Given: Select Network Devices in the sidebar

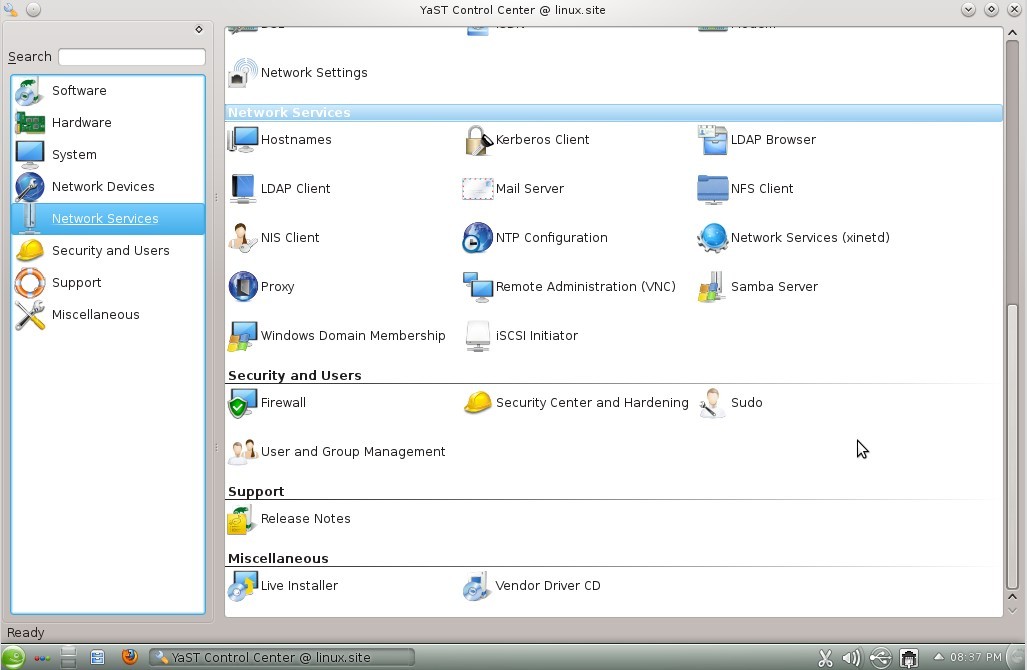Looking at the screenshot, I should click(108, 187).
